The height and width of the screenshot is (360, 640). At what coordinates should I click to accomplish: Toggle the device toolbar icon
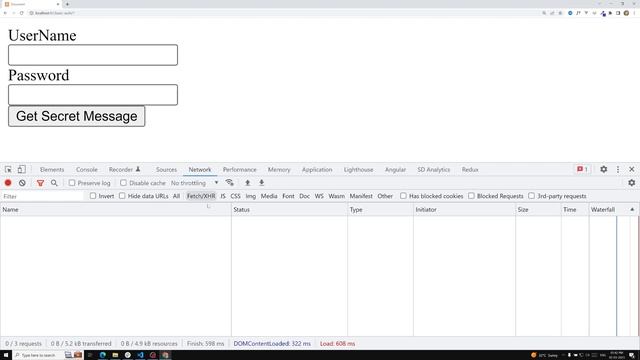point(21,169)
